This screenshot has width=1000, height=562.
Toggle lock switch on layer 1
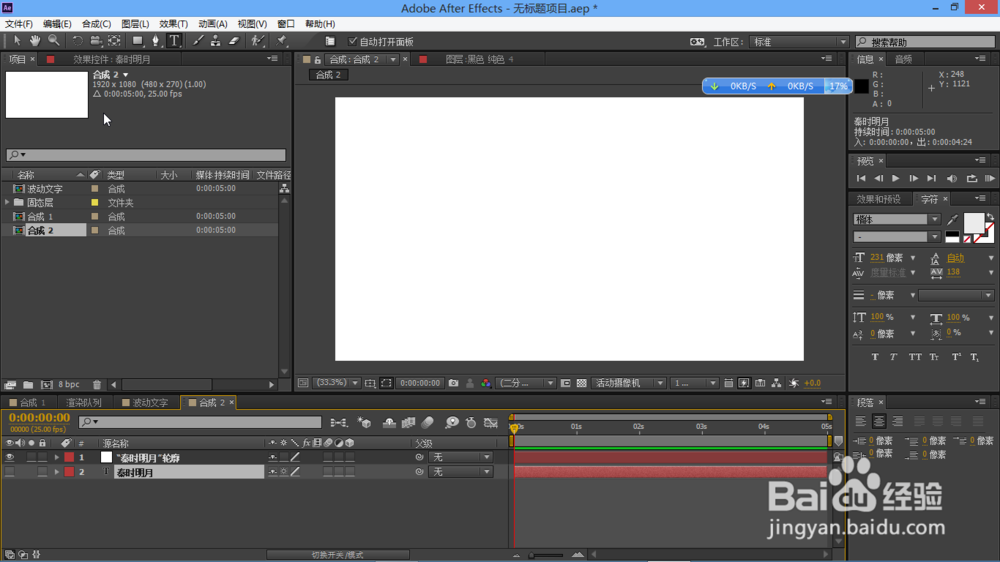pos(42,457)
